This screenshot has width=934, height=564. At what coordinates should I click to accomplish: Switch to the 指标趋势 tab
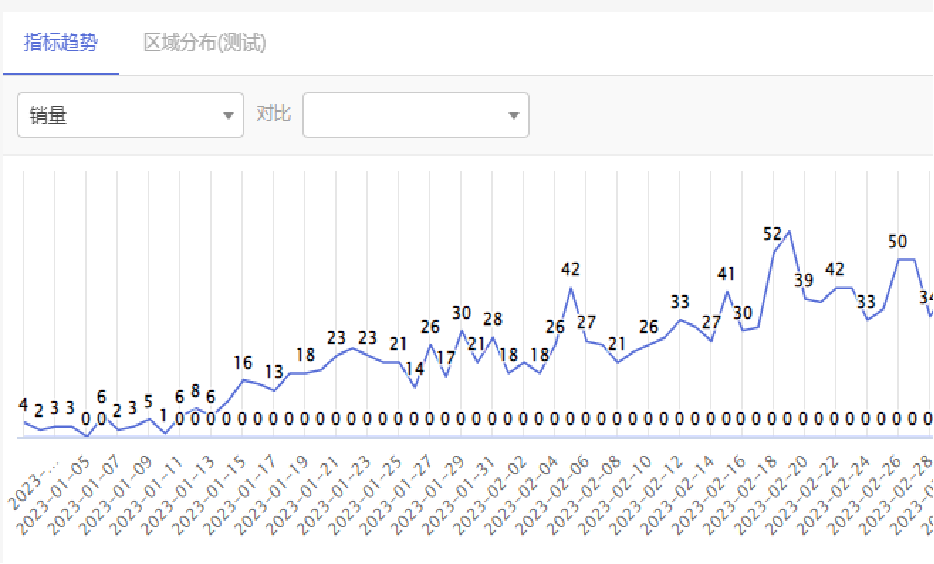[x=61, y=43]
